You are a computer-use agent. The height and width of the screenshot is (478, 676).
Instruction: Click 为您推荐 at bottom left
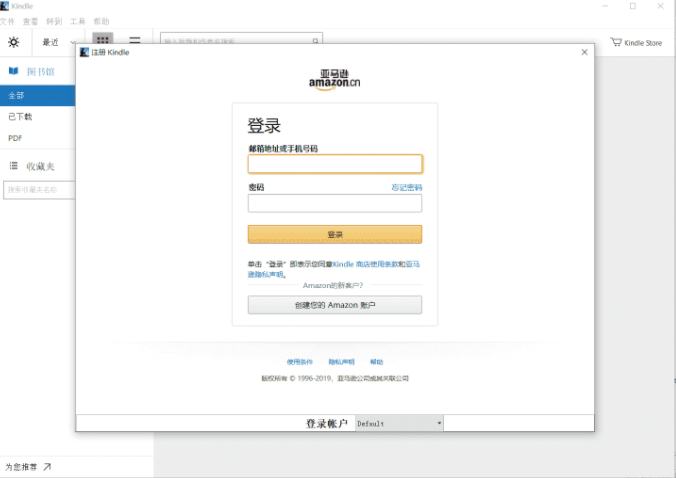(21, 467)
